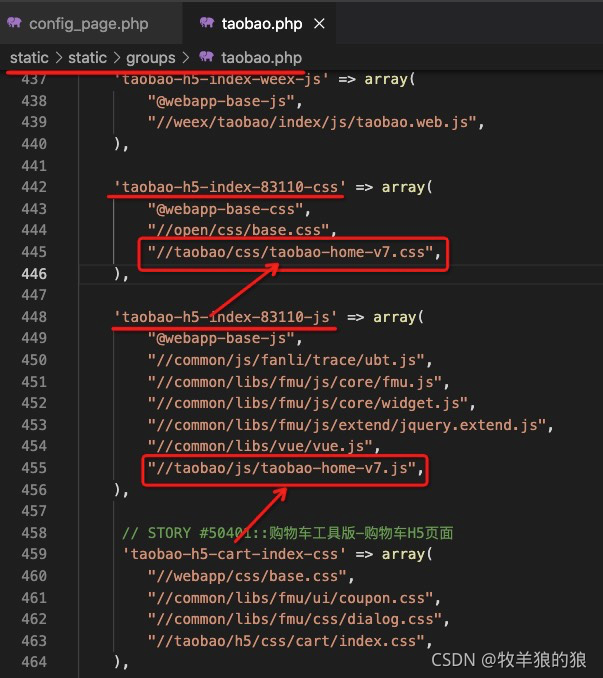Click line number 442 in gutter
Viewport: 603px width, 678px height.
tap(34, 187)
